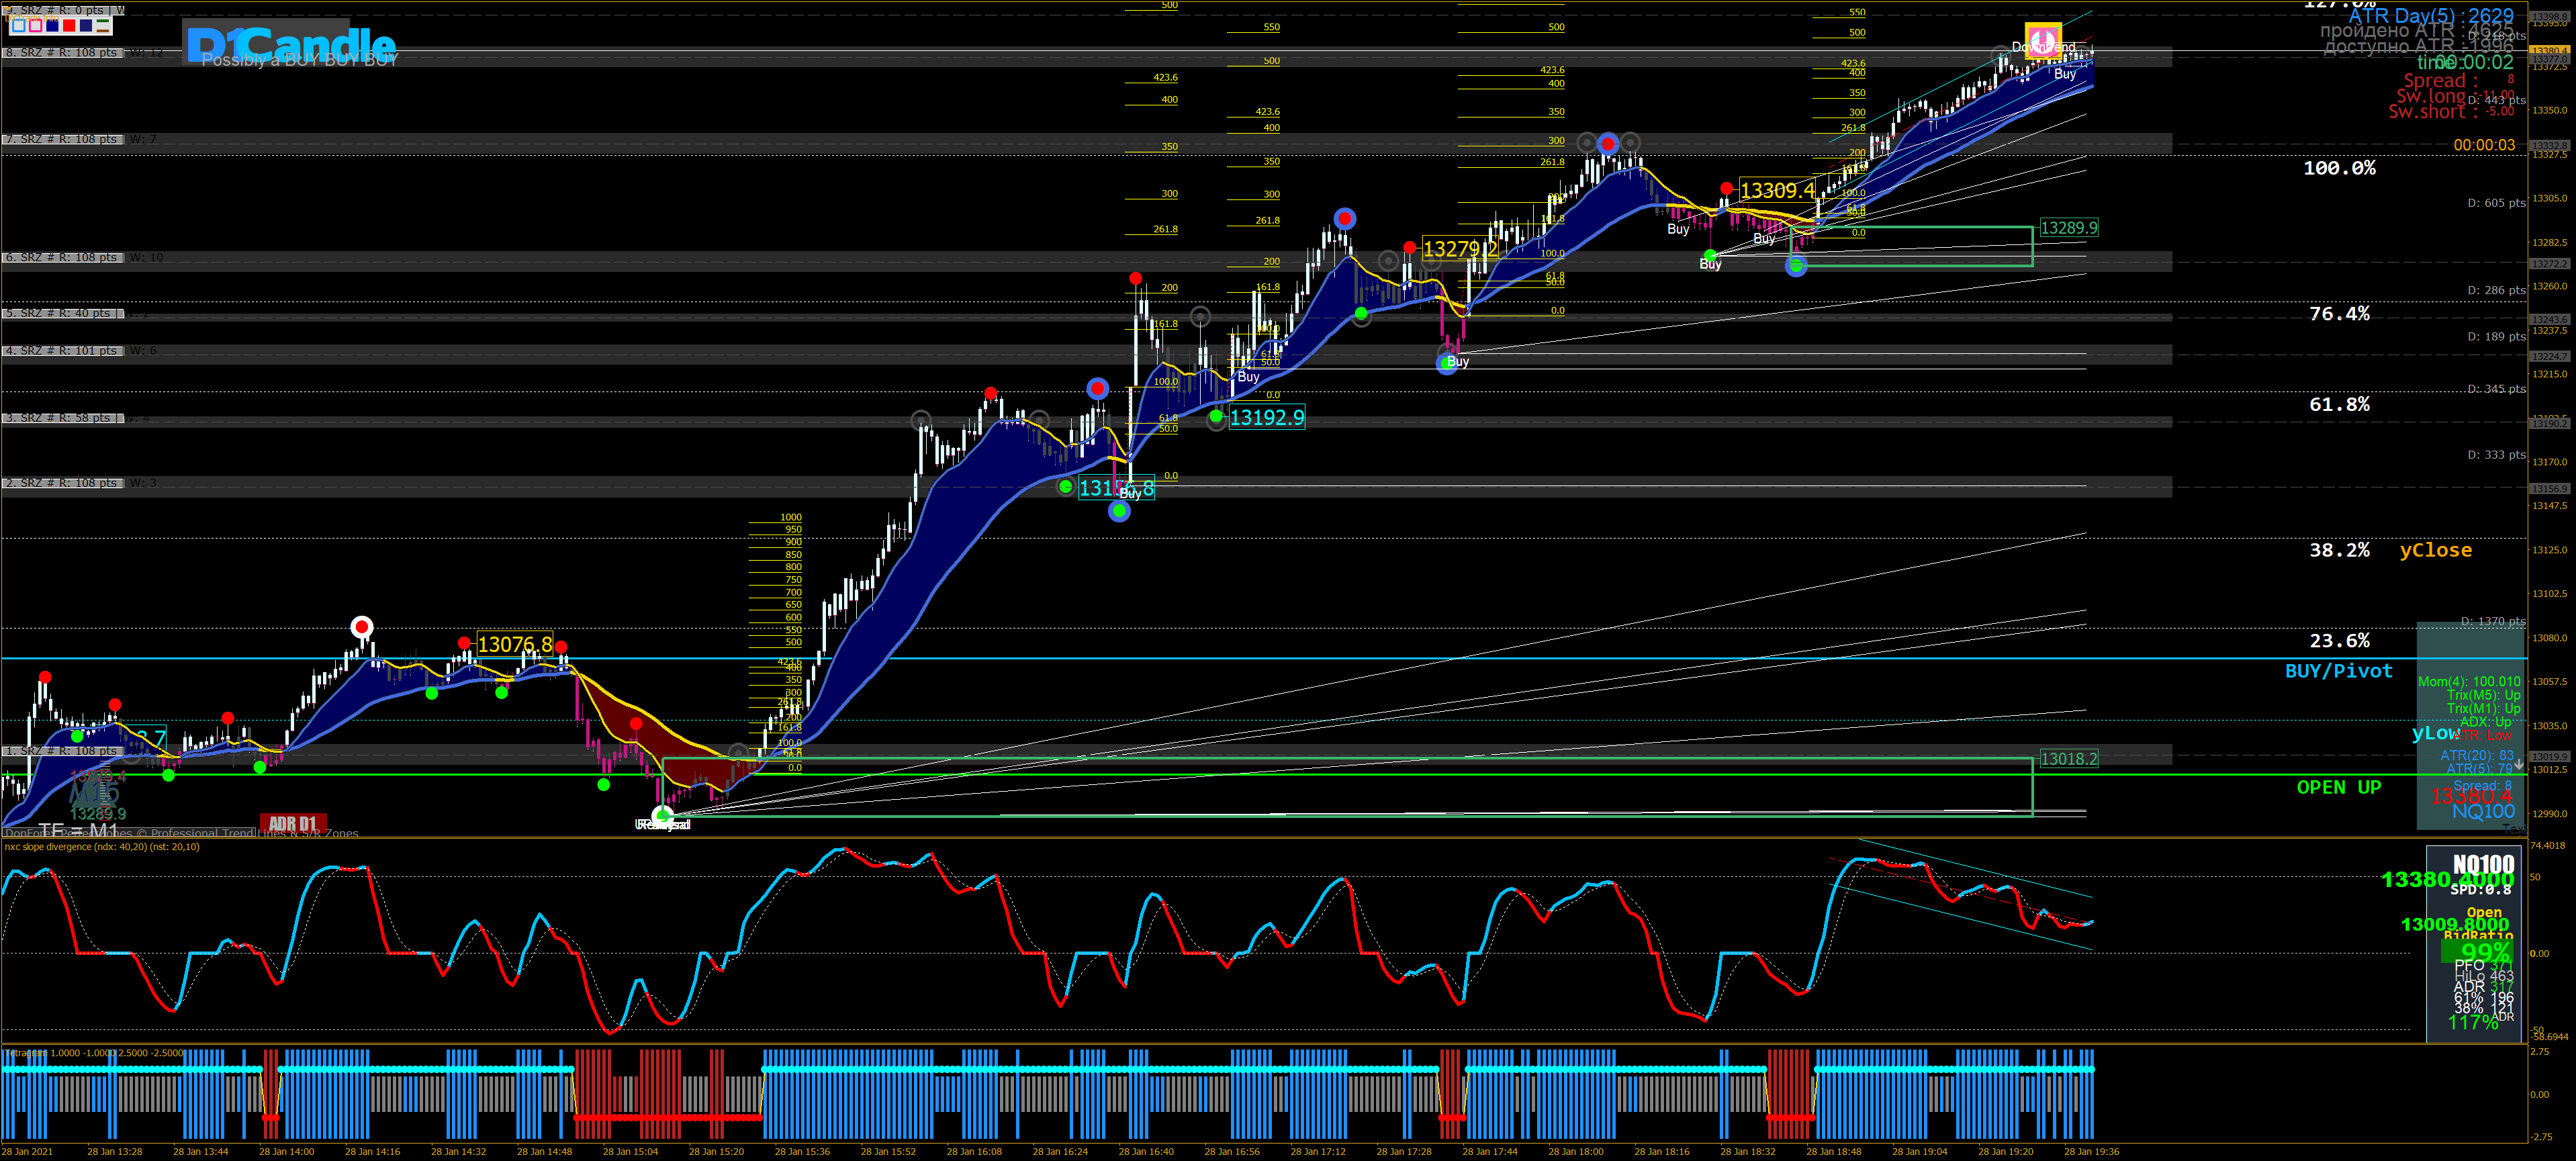This screenshot has width=2576, height=1161.
Task: Click the small down arrow near ATR(5)
Action: point(2519,764)
